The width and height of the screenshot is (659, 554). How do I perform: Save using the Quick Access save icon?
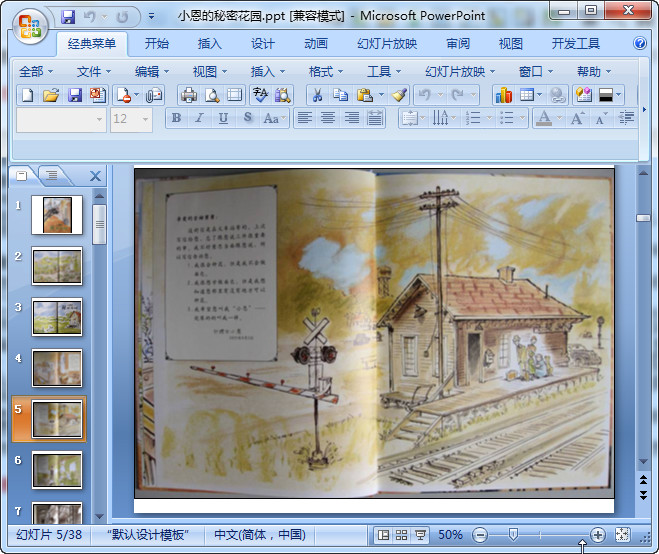click(68, 17)
